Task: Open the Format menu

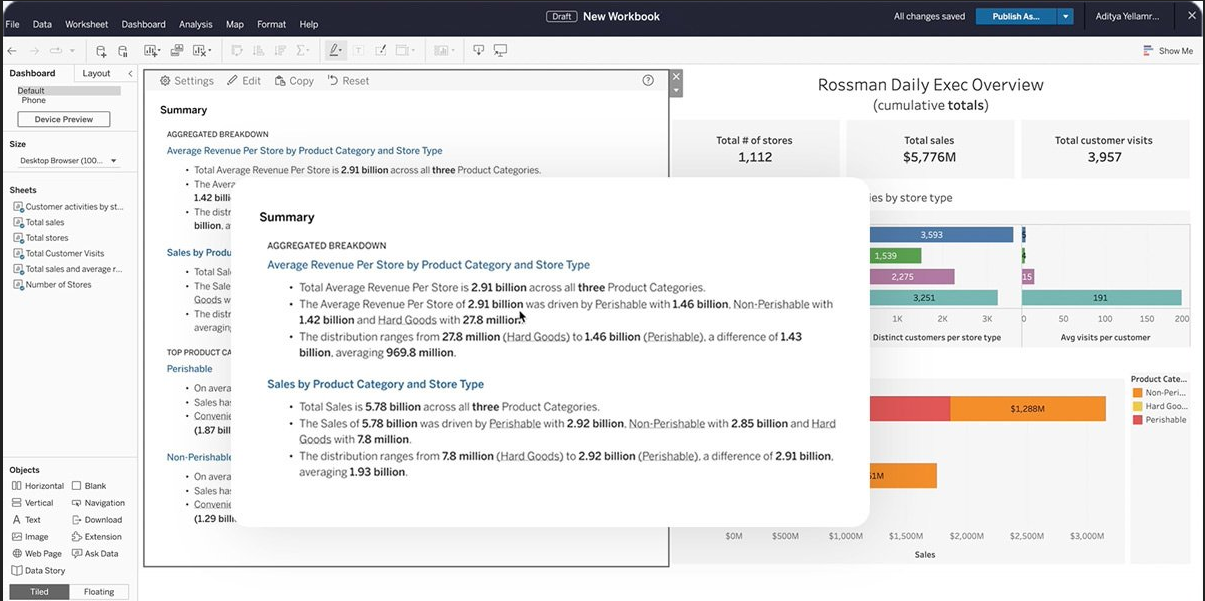Action: coord(271,24)
